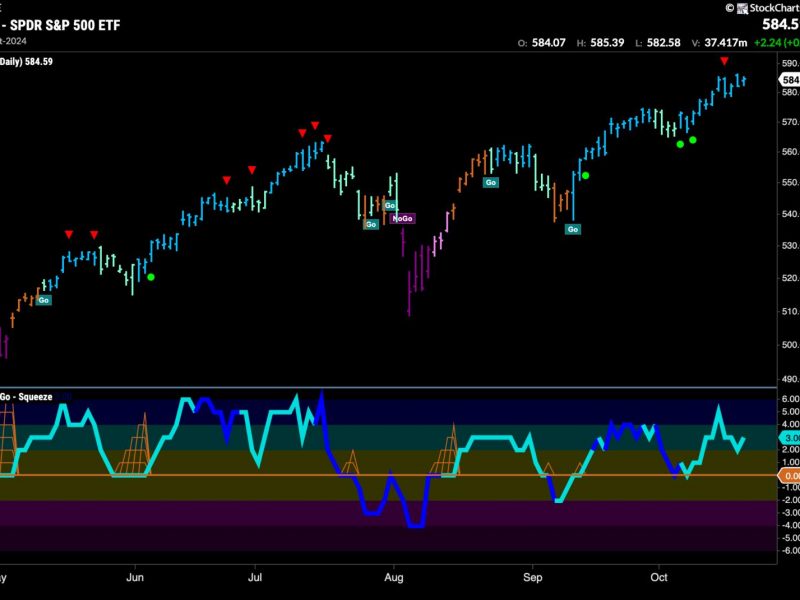Click the Jun label on the date axis

point(135,577)
